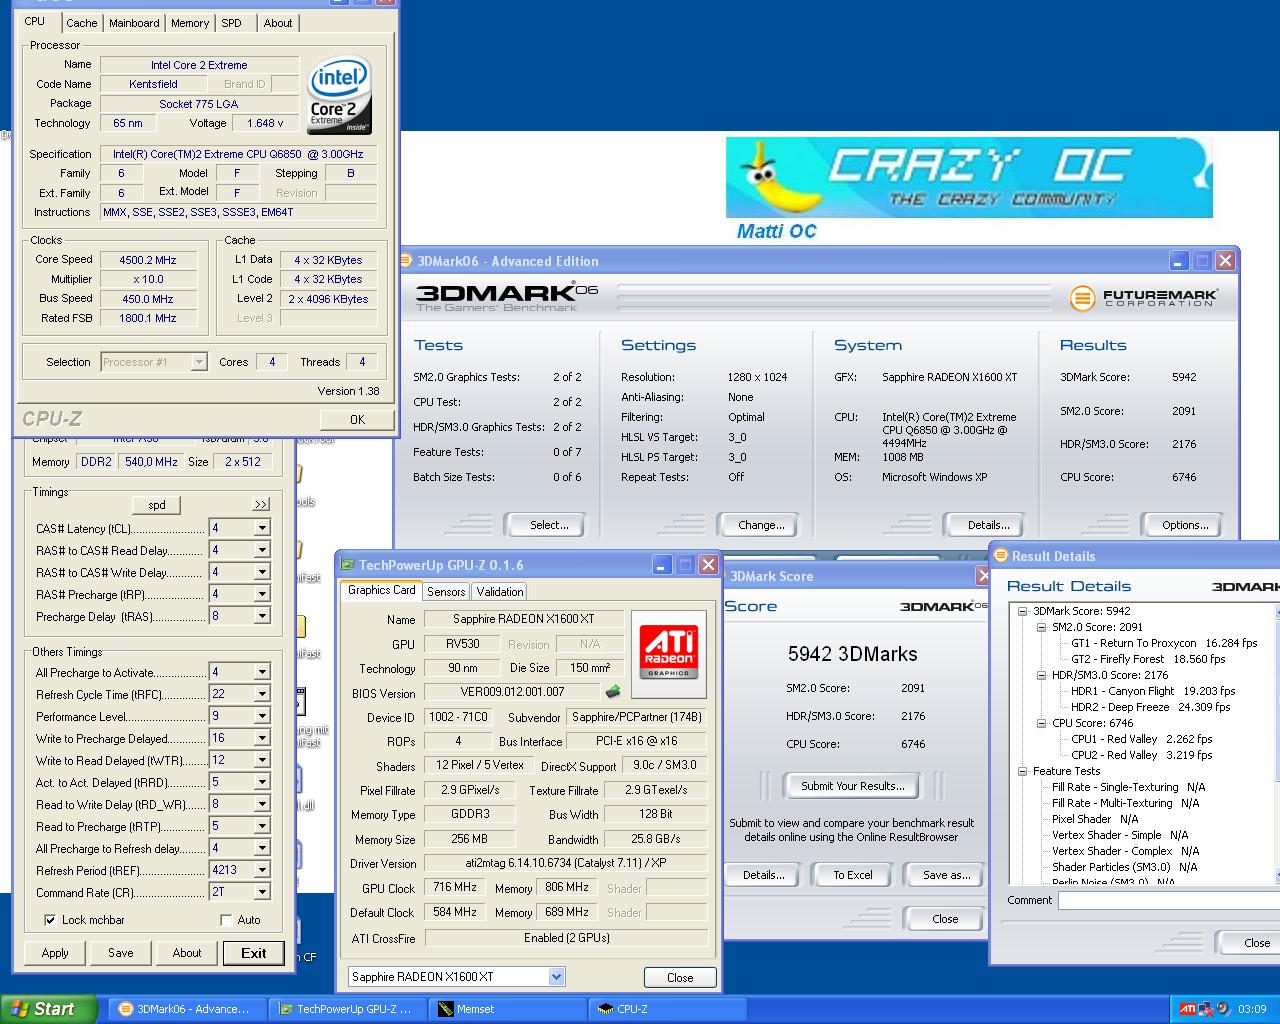Viewport: 1280px width, 1024px height.
Task: Click the About button in Memset
Action: [x=187, y=953]
